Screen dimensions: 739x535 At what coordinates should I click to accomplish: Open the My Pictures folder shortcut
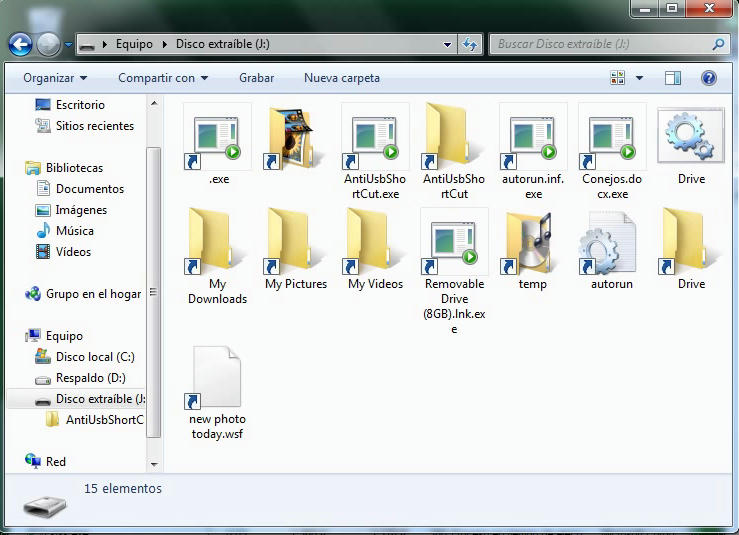point(296,242)
